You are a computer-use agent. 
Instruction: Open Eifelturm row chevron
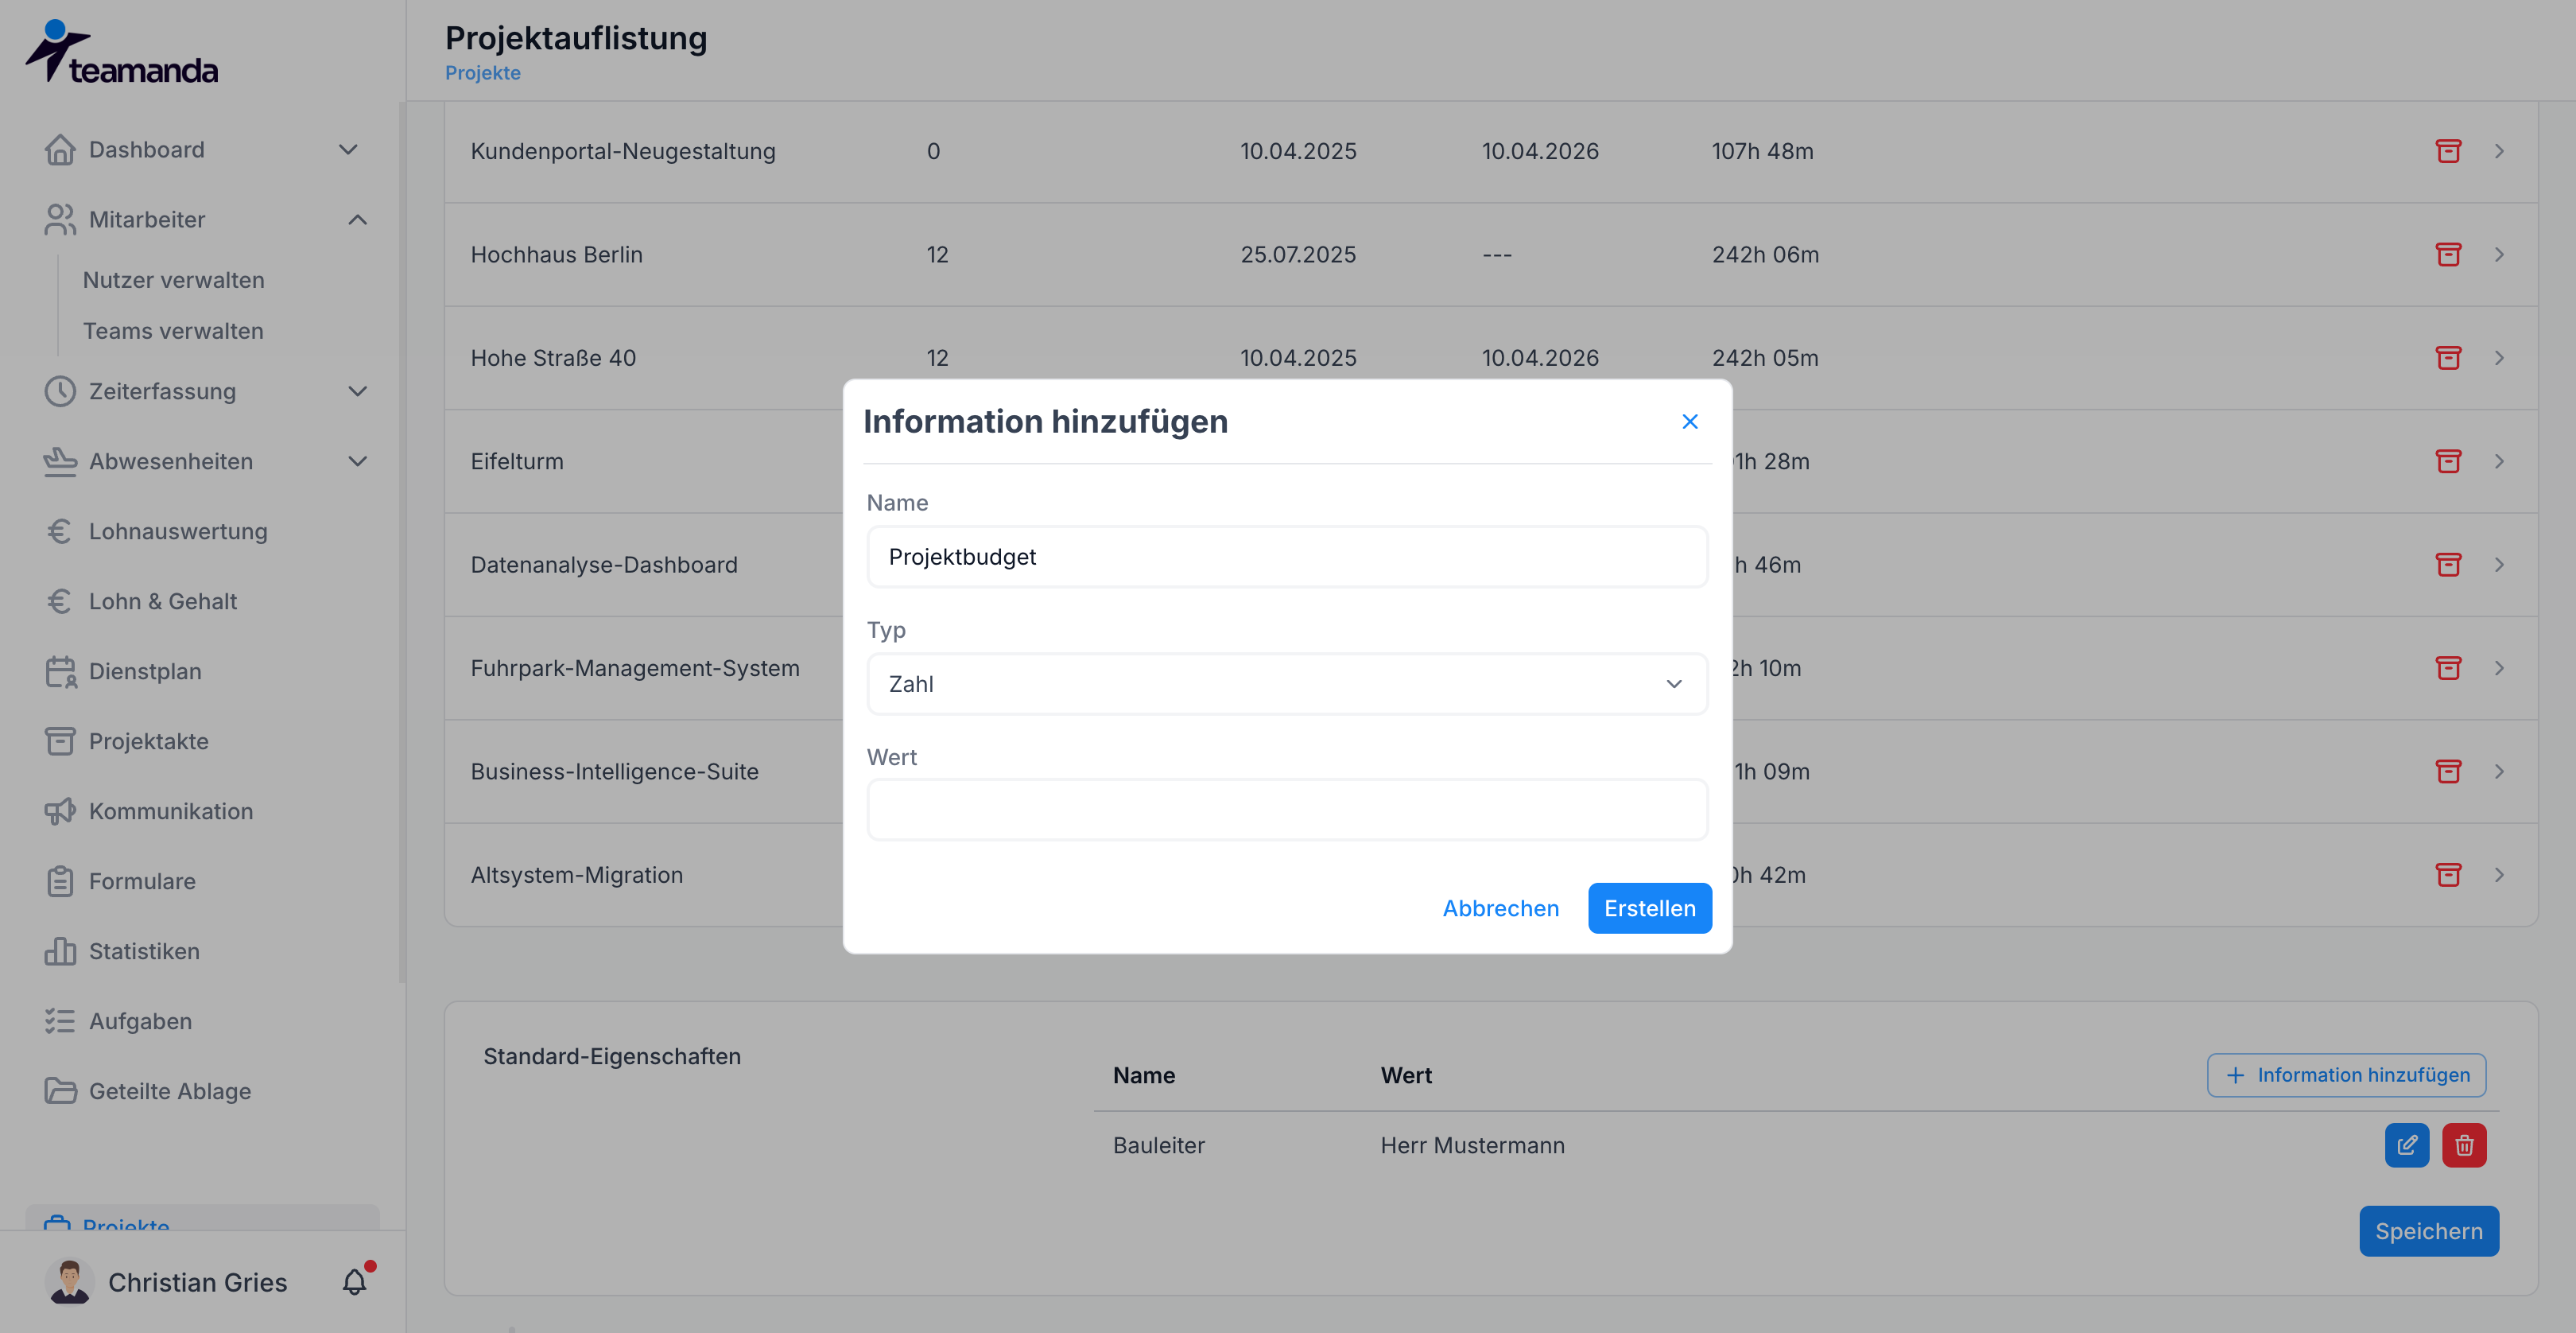[2498, 461]
